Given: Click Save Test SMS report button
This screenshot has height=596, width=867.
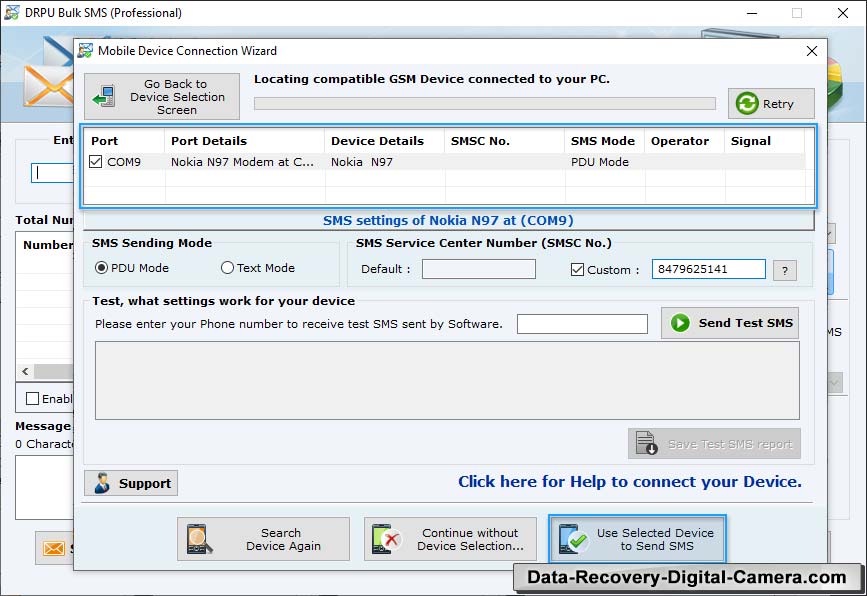Looking at the screenshot, I should [714, 443].
